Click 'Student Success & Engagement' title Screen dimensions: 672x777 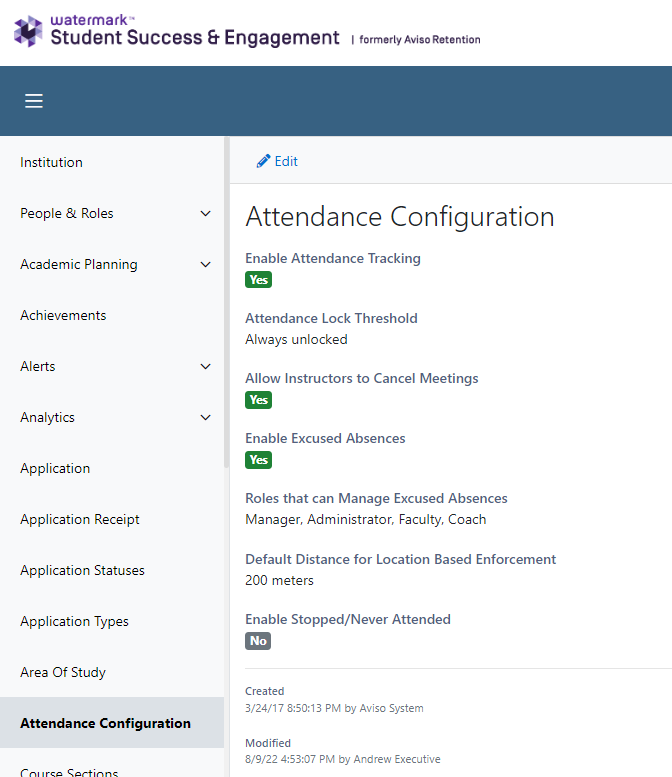tap(195, 38)
